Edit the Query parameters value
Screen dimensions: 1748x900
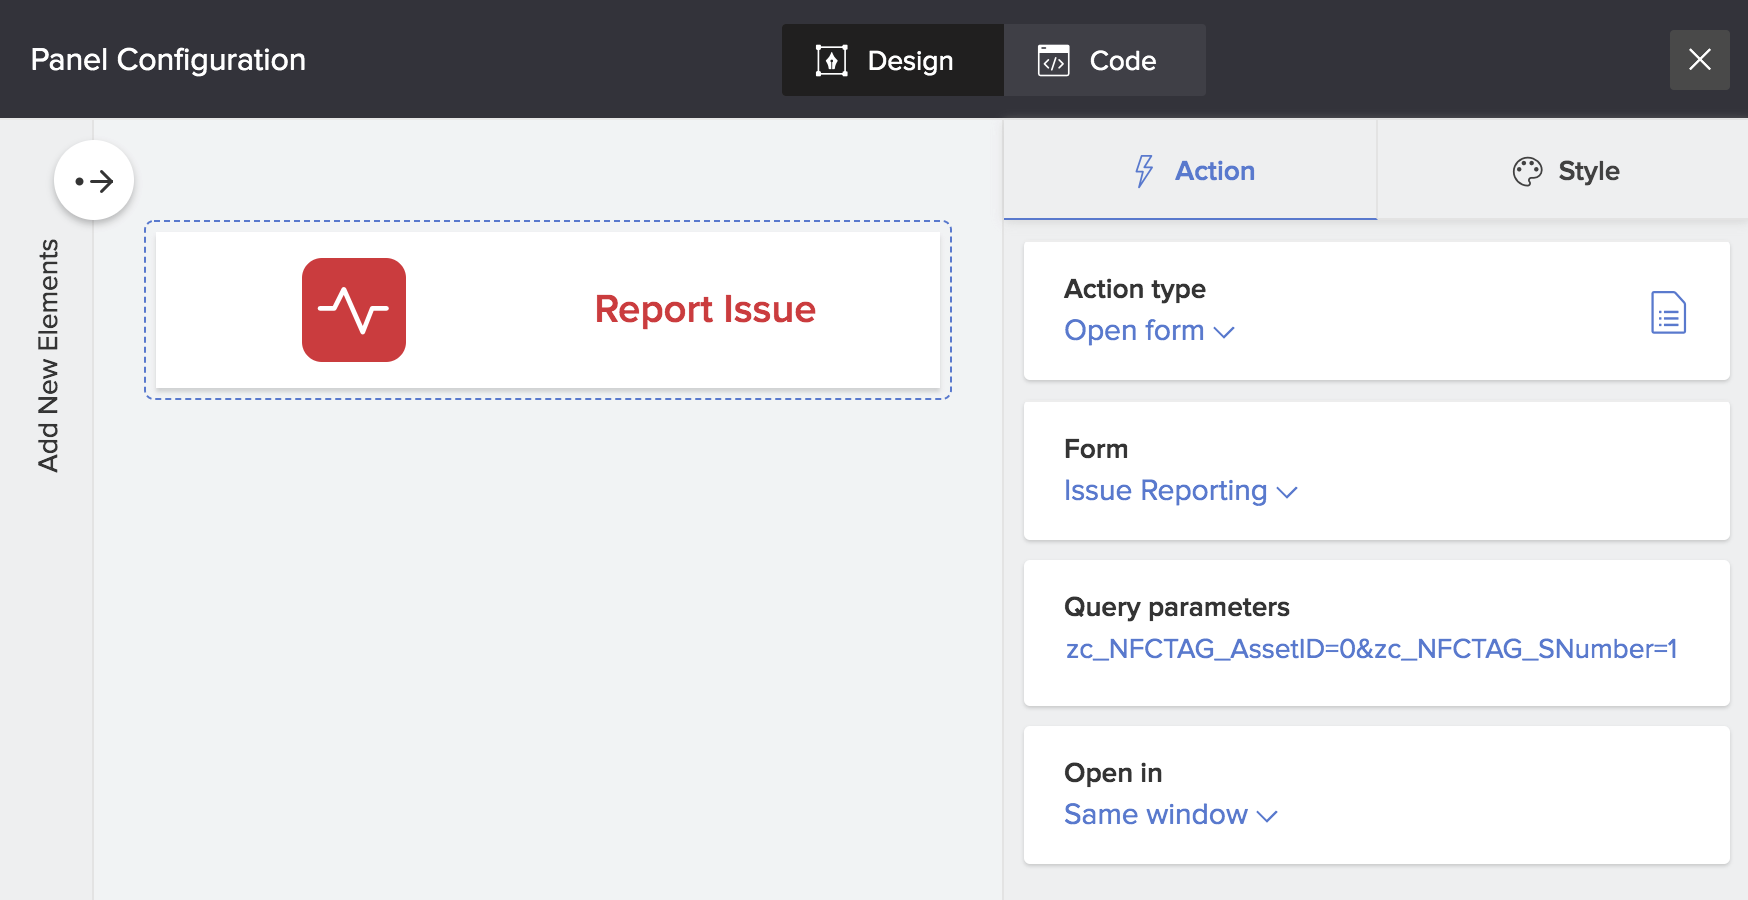[x=1370, y=649]
